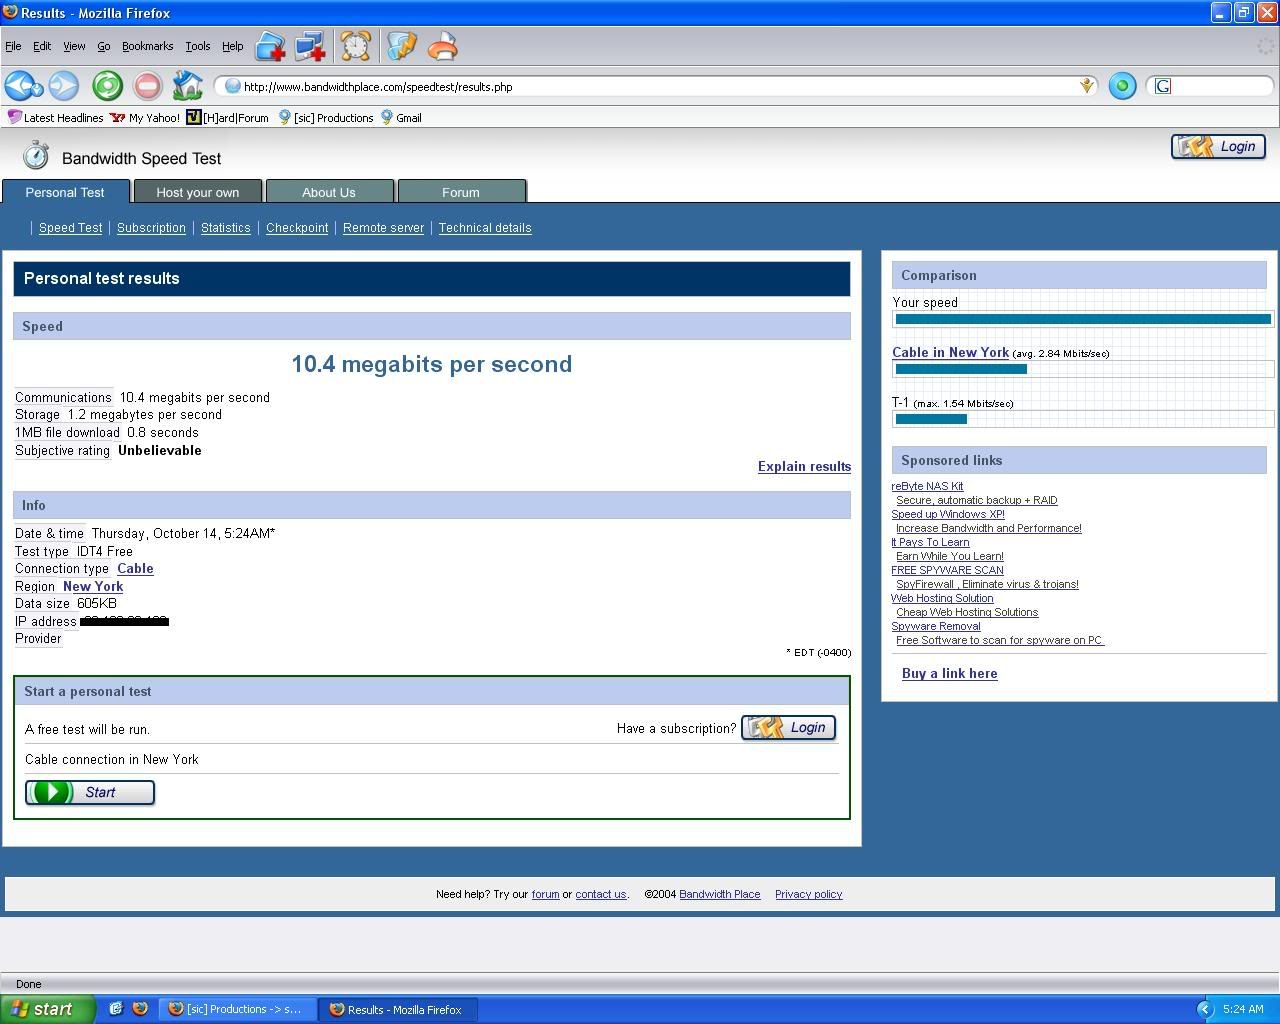Click the Results - Mozilla Firefox taskbar button
Image resolution: width=1280 pixels, height=1024 pixels.
(399, 1009)
